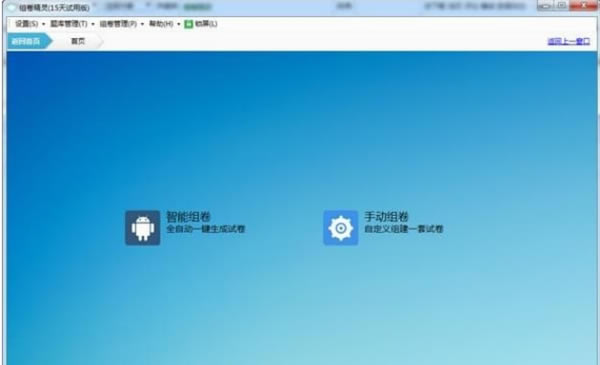Open 智能组卷 title text
600x365 pixels.
(x=188, y=217)
